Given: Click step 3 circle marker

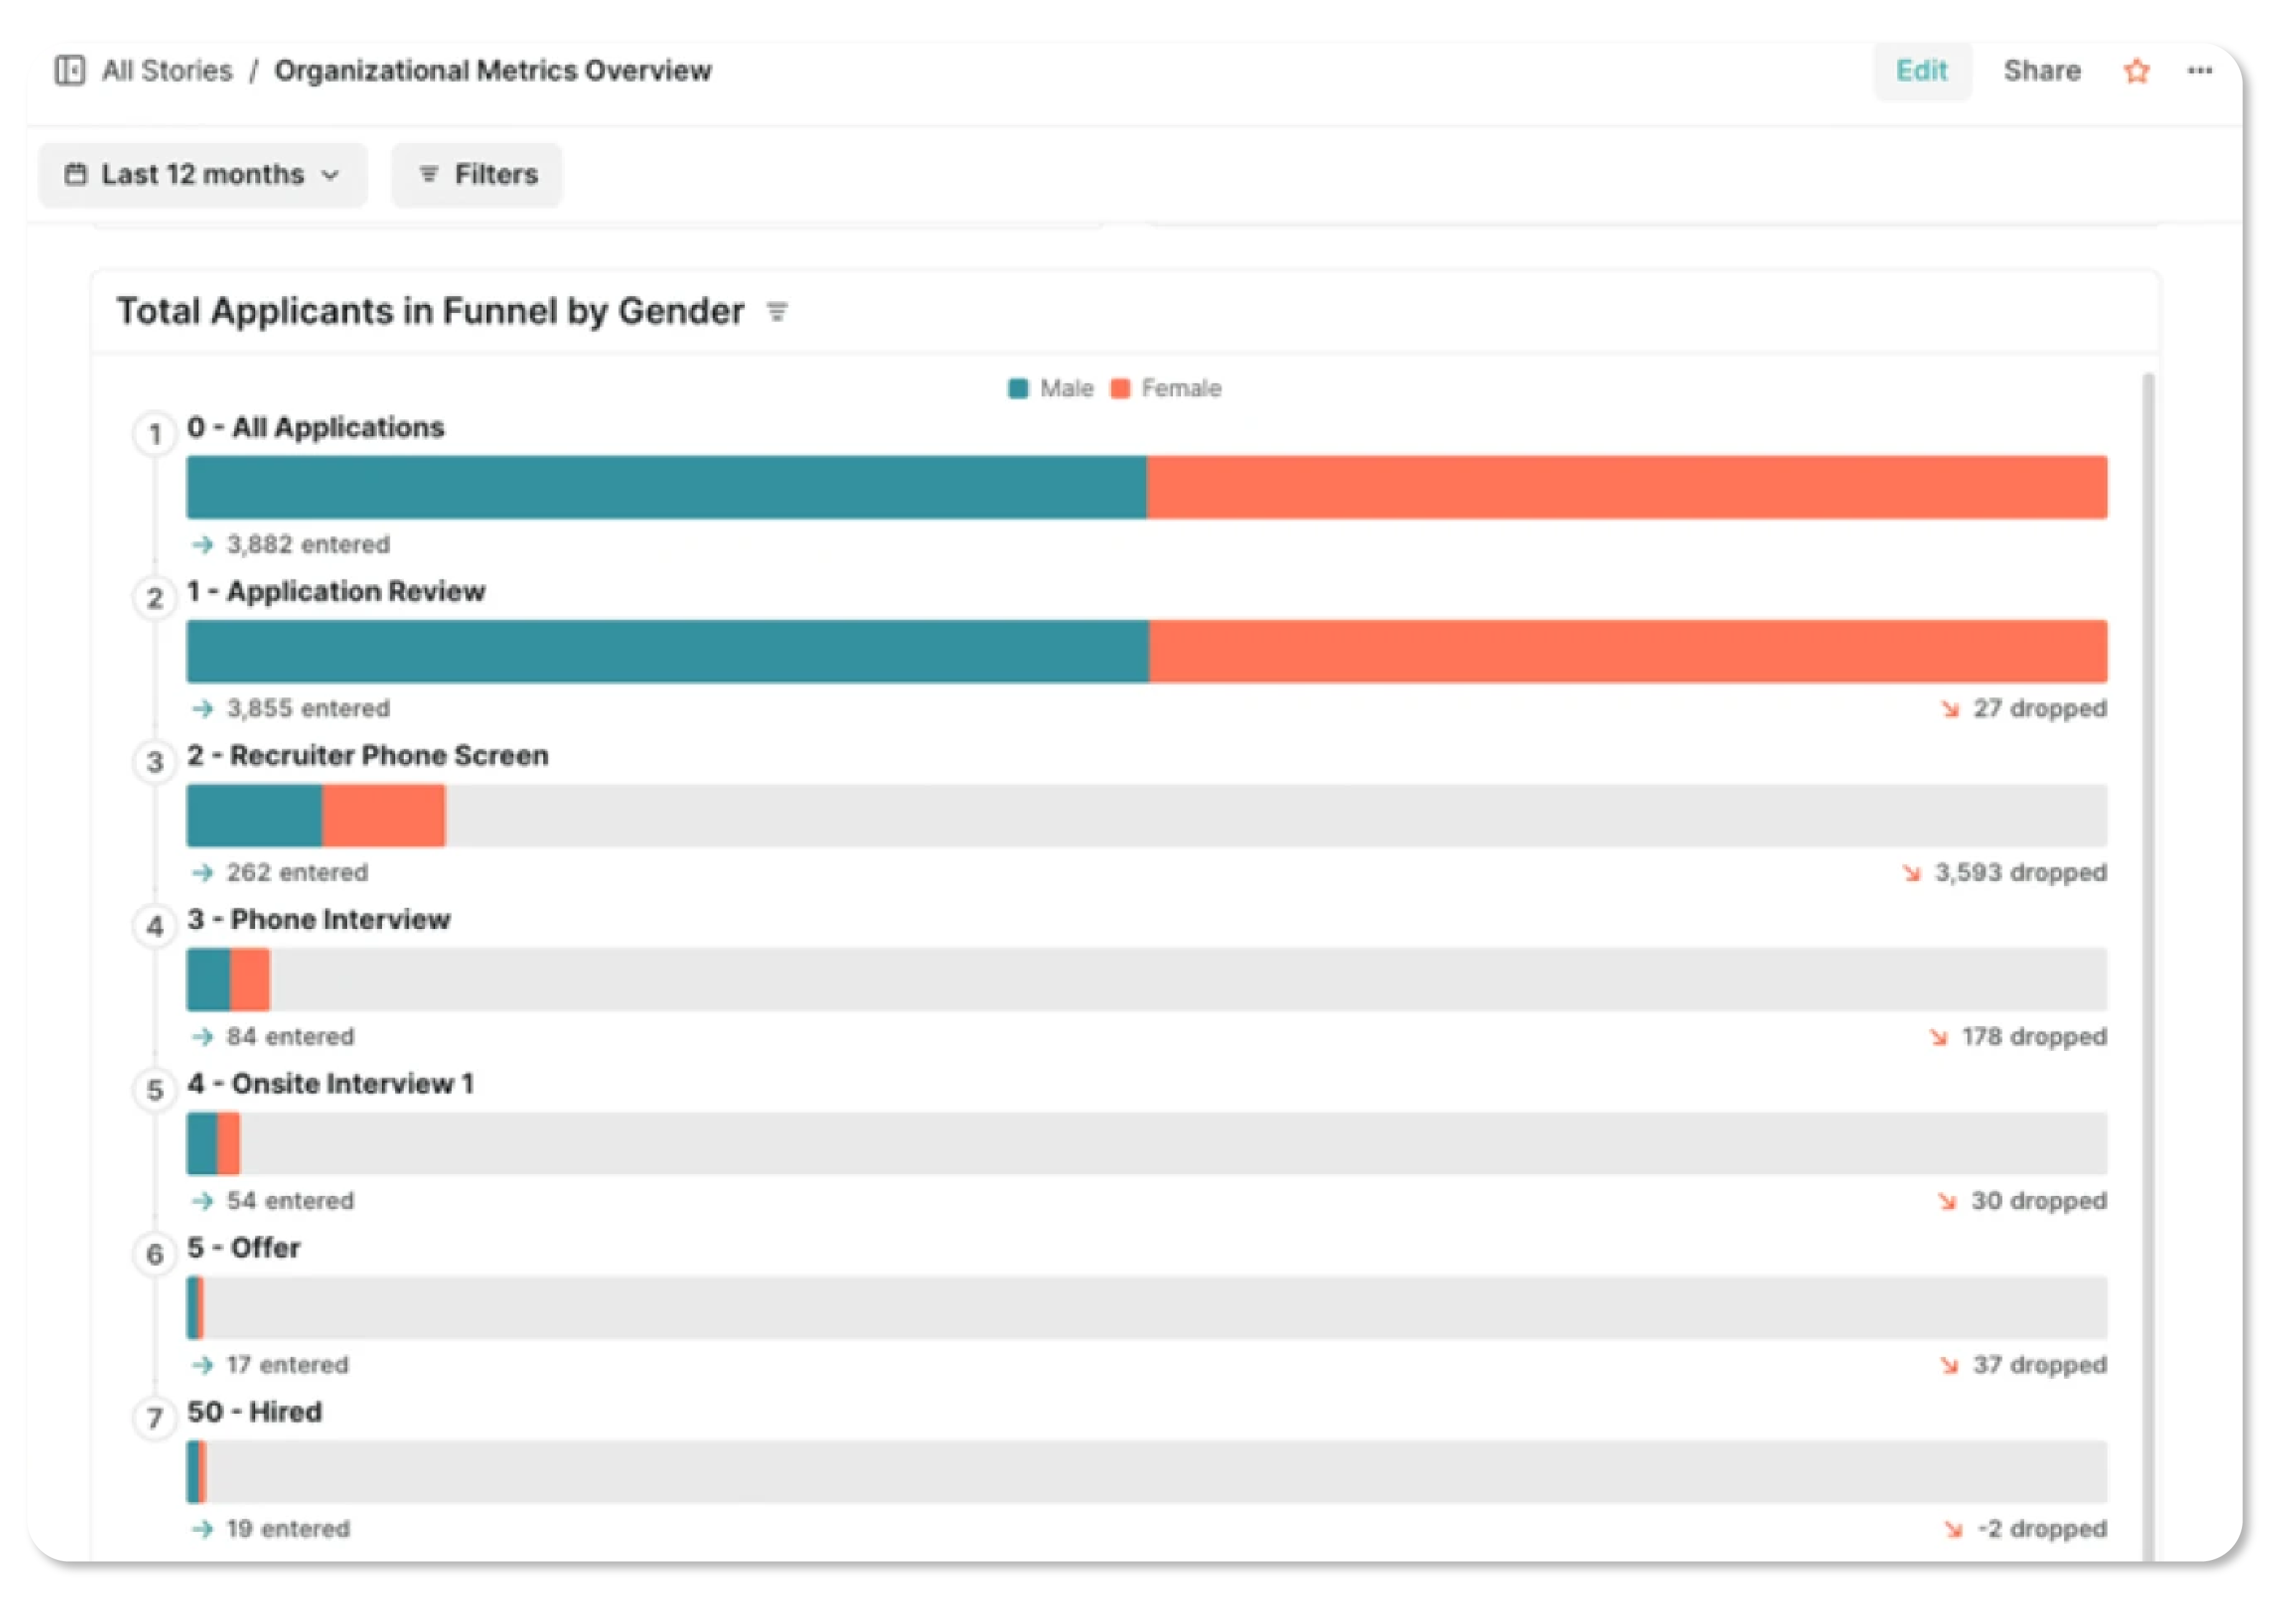Looking at the screenshot, I should pyautogui.click(x=155, y=762).
